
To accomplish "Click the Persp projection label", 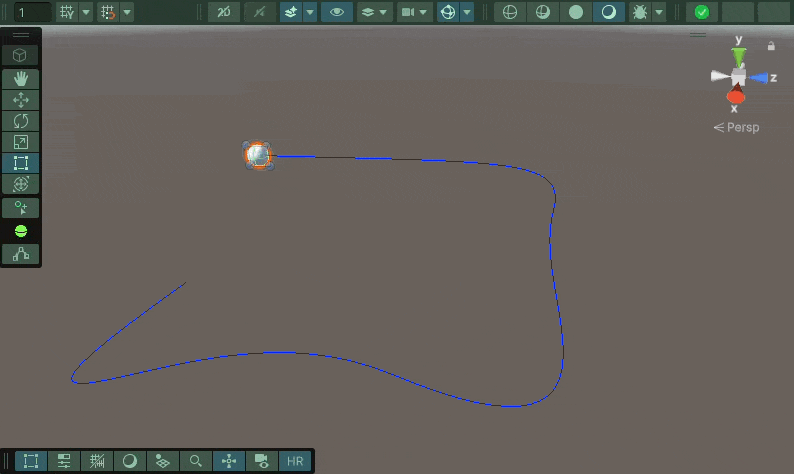I will pos(735,127).
